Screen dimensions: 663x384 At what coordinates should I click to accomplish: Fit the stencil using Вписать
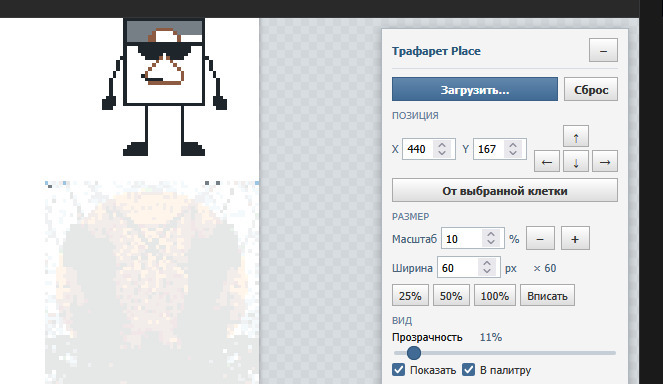click(x=547, y=295)
